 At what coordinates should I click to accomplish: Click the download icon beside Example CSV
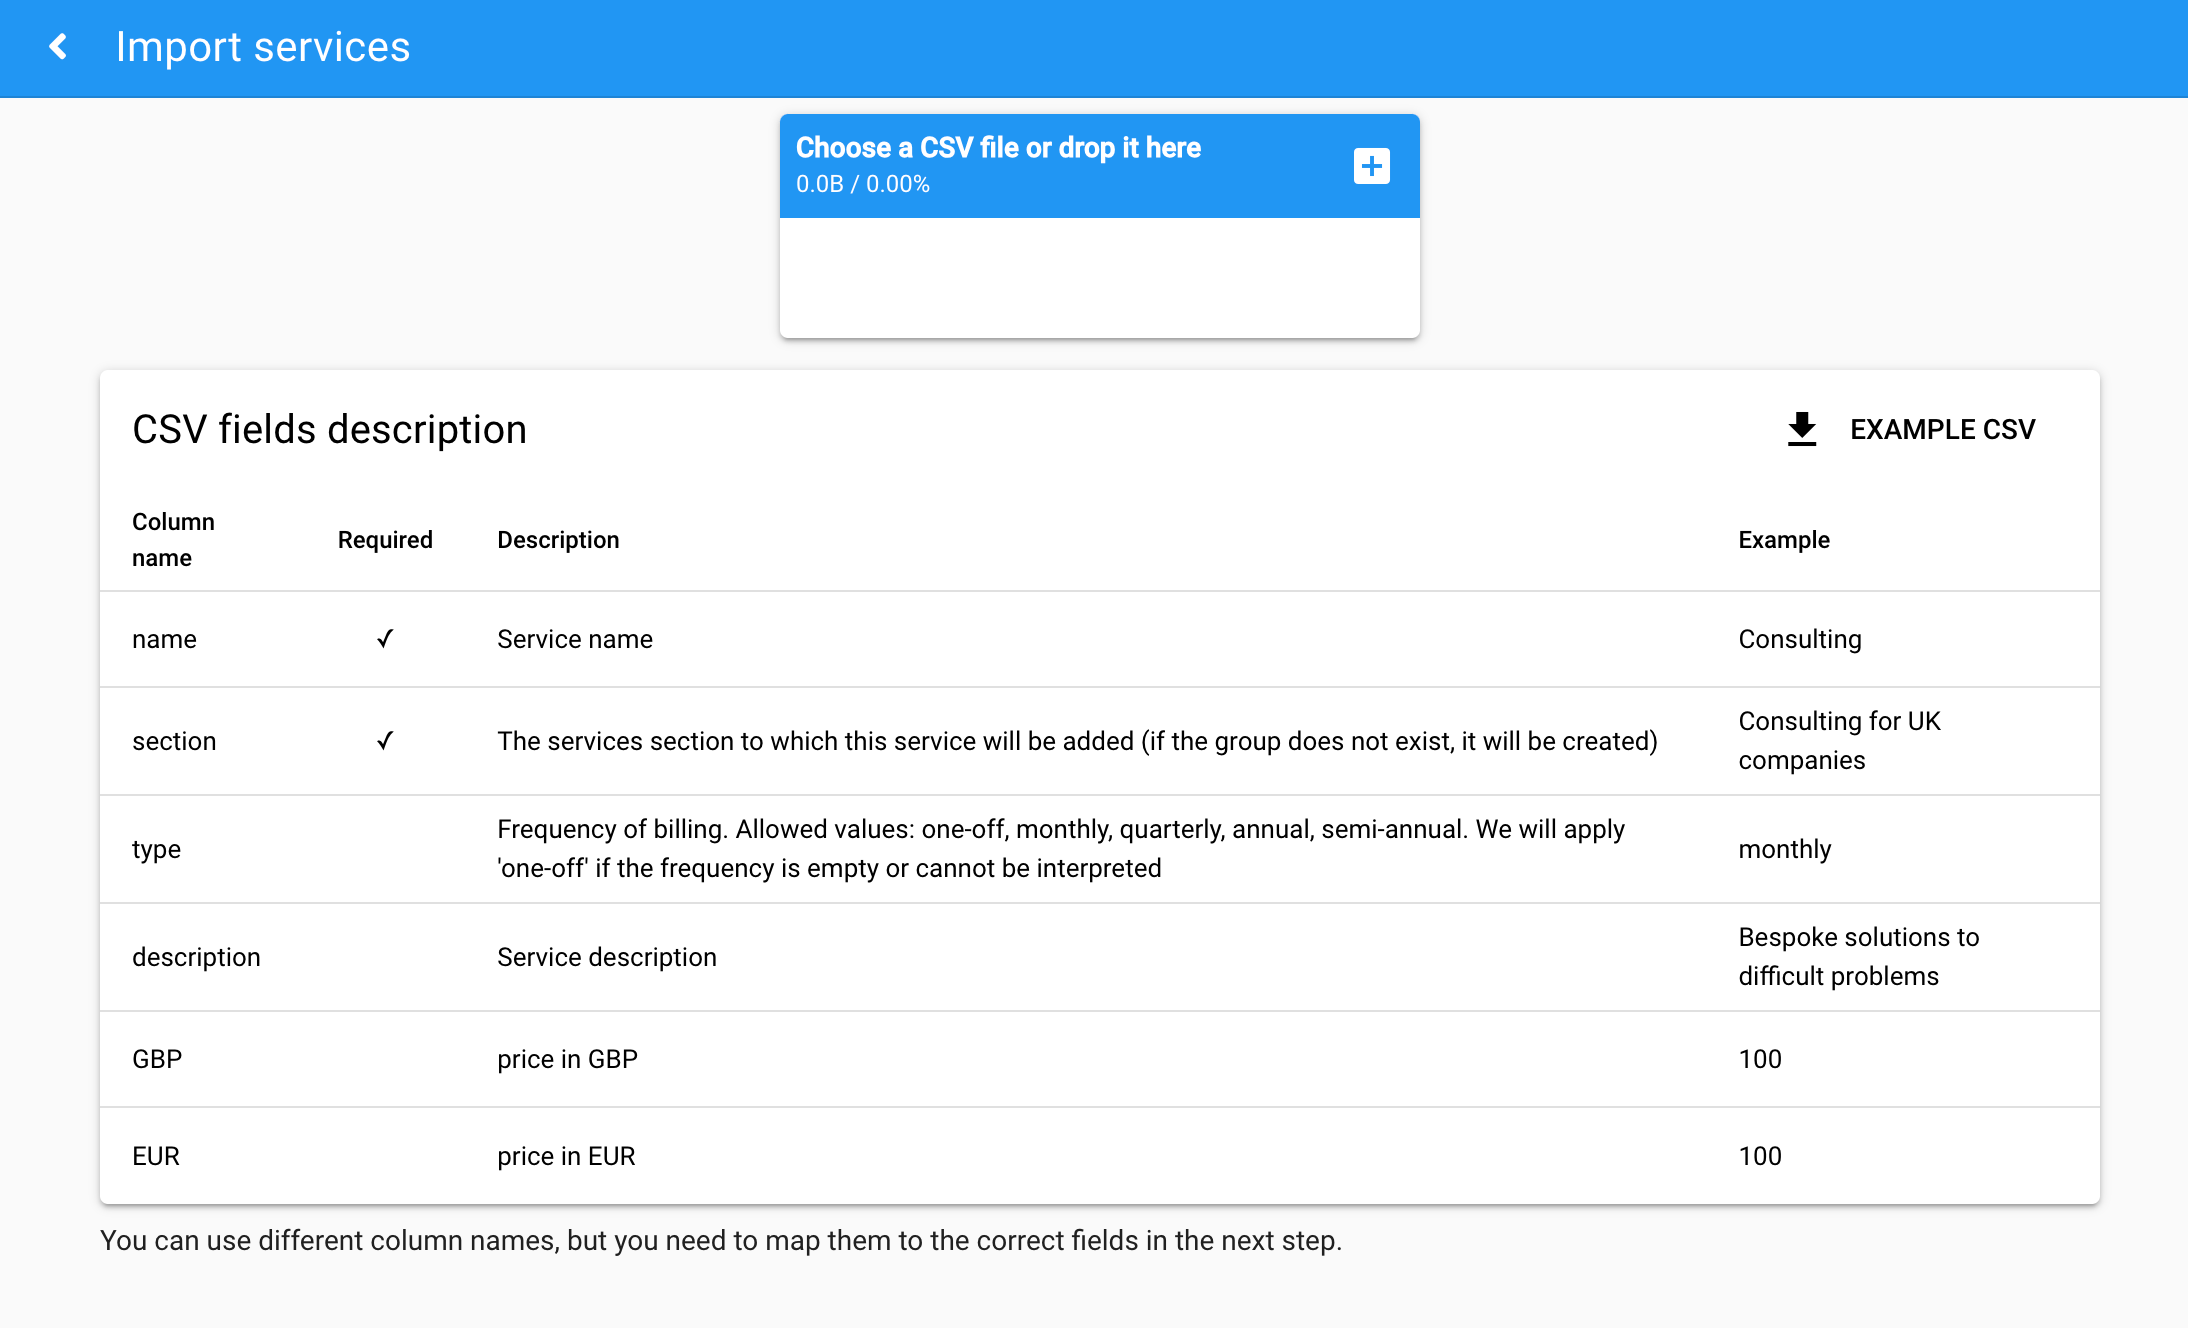pos(1801,429)
